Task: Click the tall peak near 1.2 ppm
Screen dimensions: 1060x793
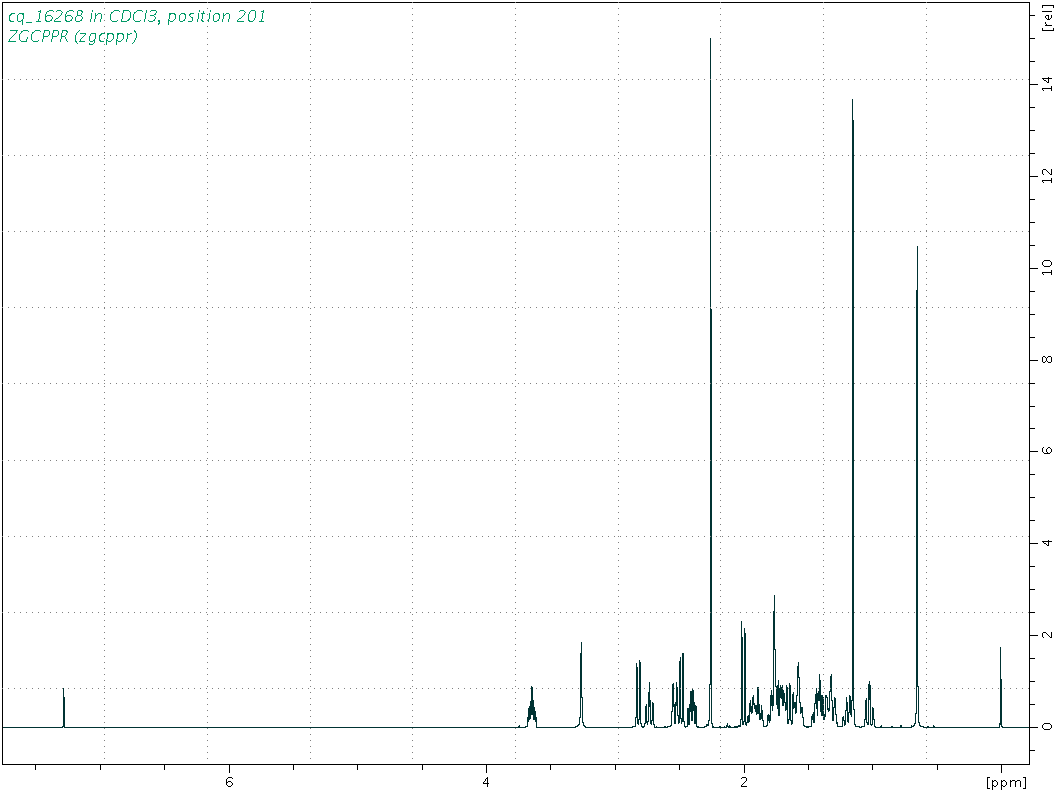Action: pyautogui.click(x=852, y=412)
